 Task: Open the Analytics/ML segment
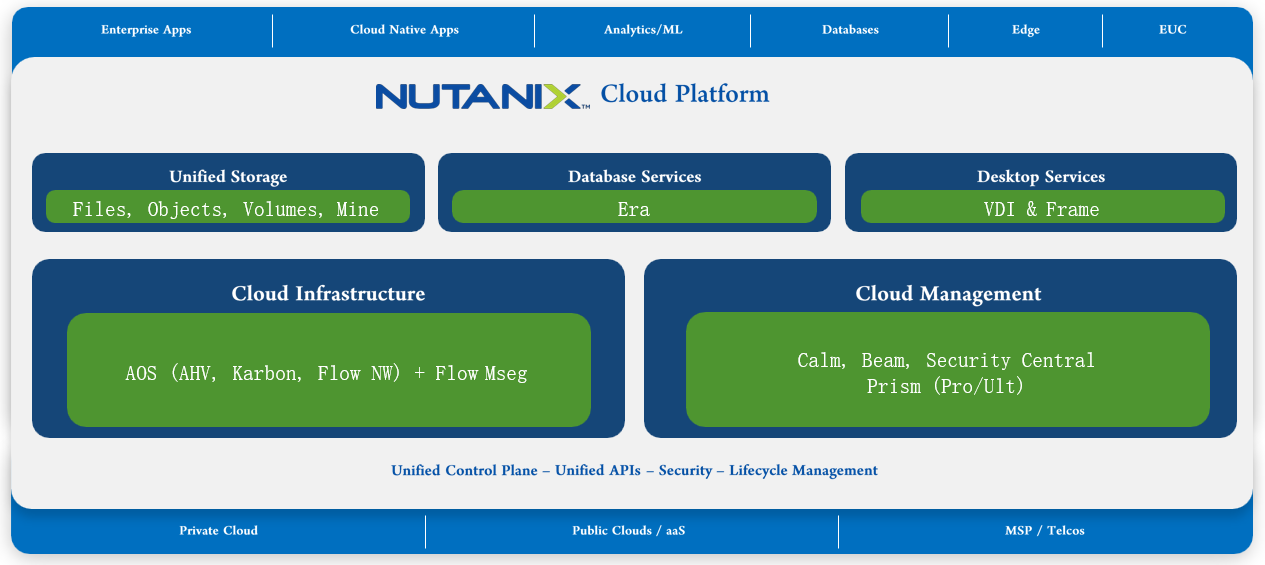click(643, 30)
